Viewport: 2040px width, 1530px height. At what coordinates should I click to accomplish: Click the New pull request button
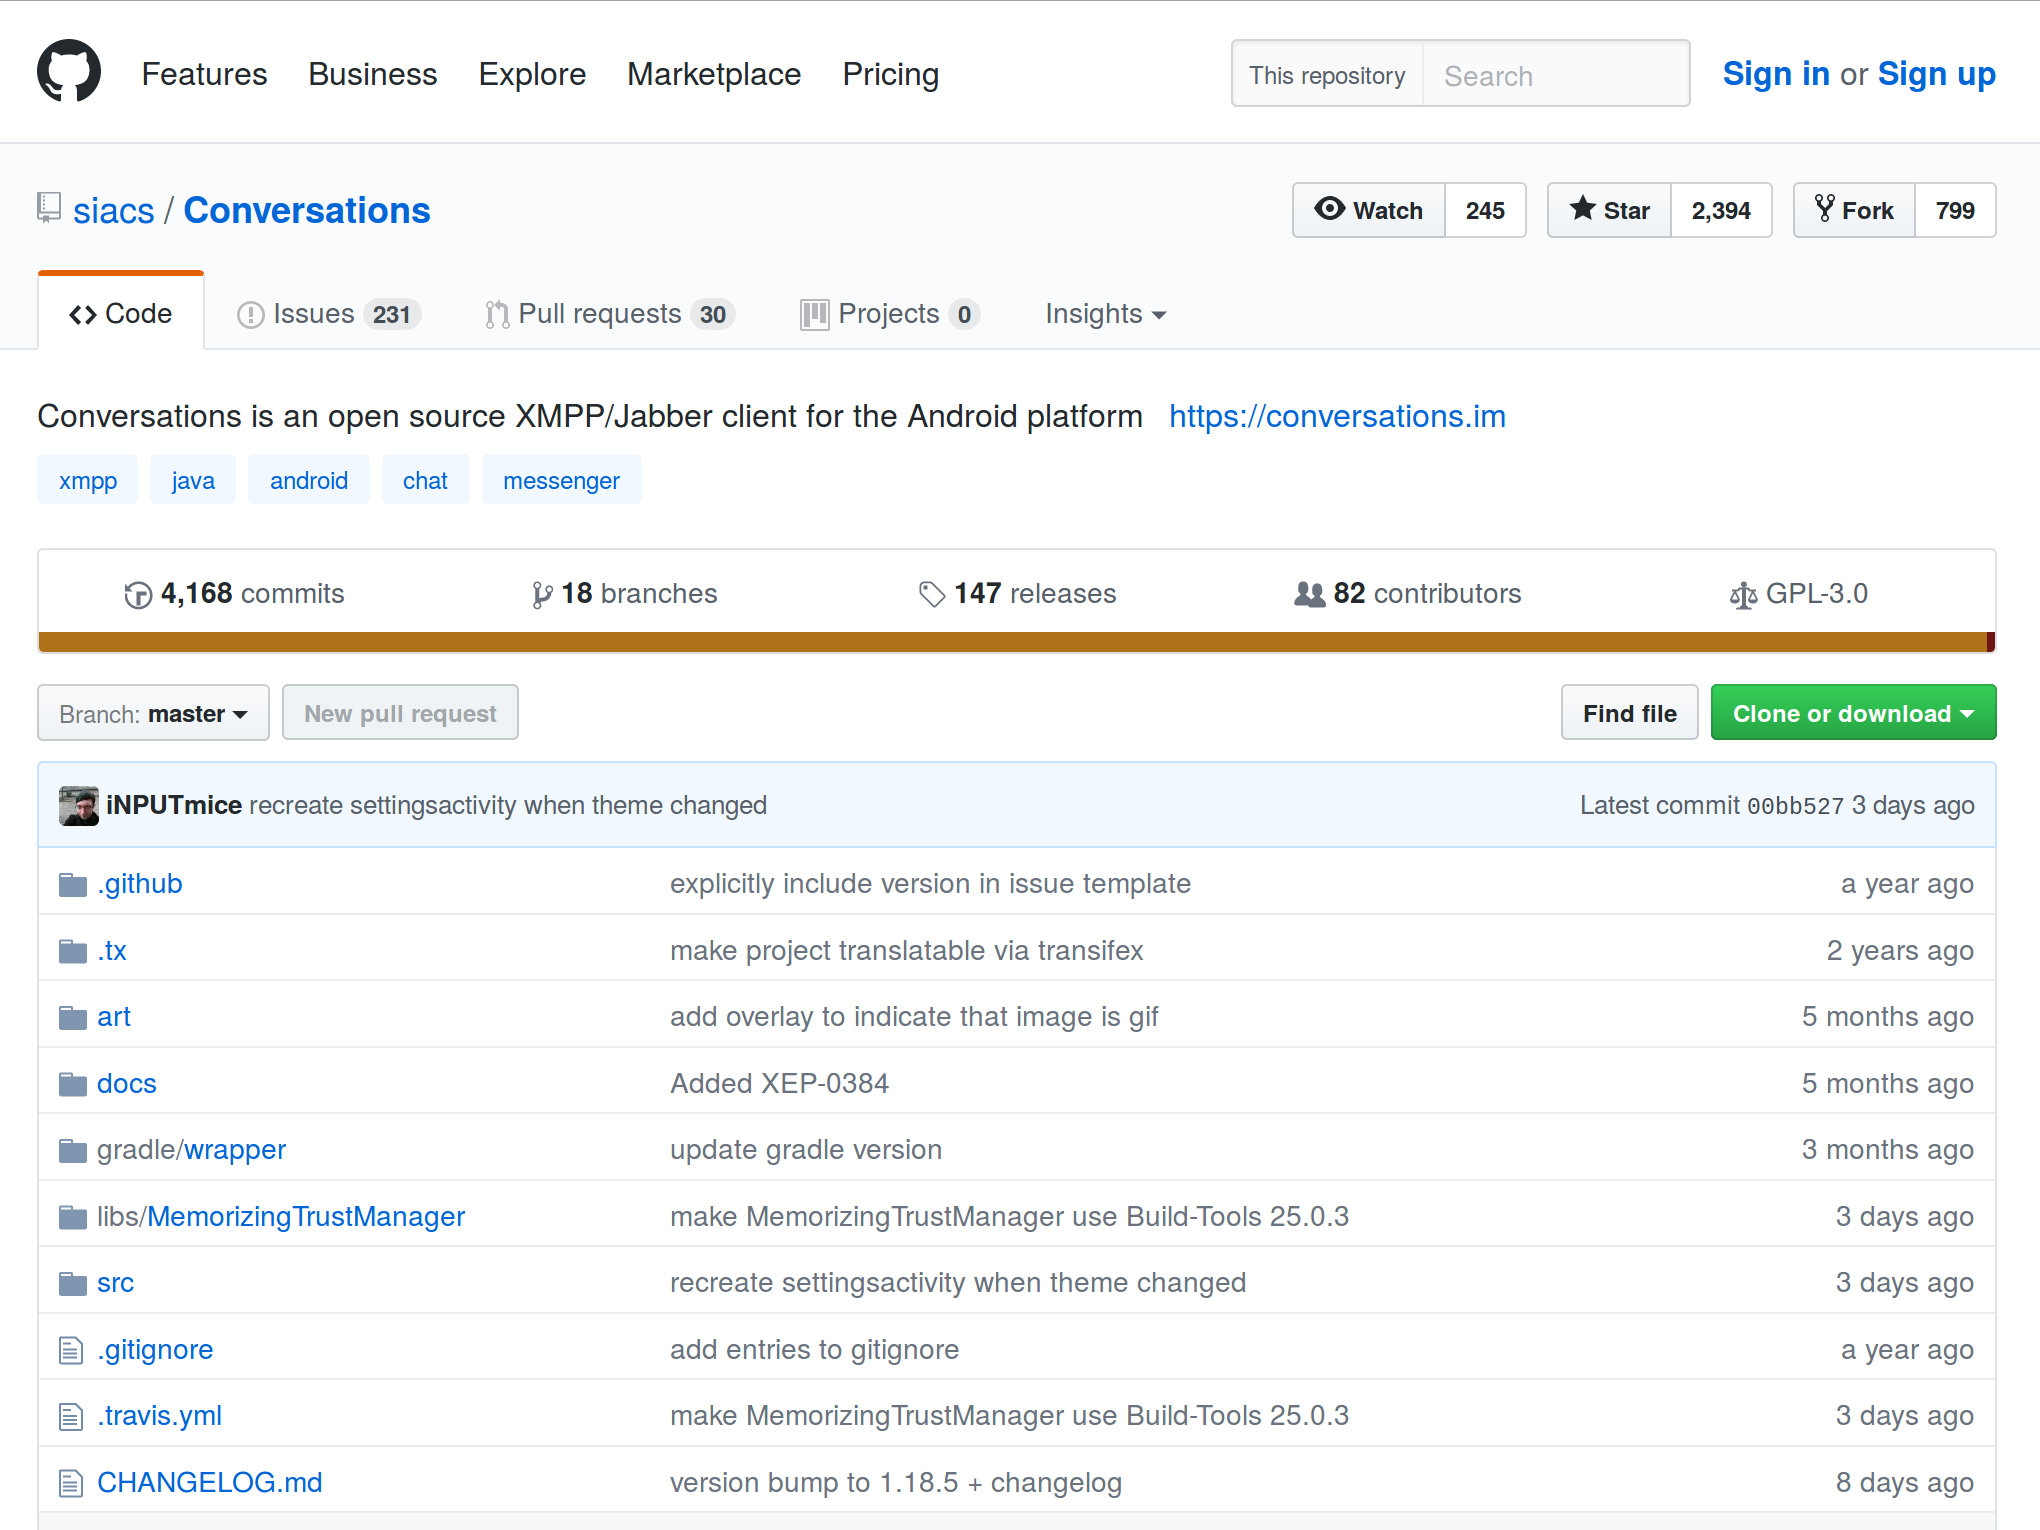point(400,713)
